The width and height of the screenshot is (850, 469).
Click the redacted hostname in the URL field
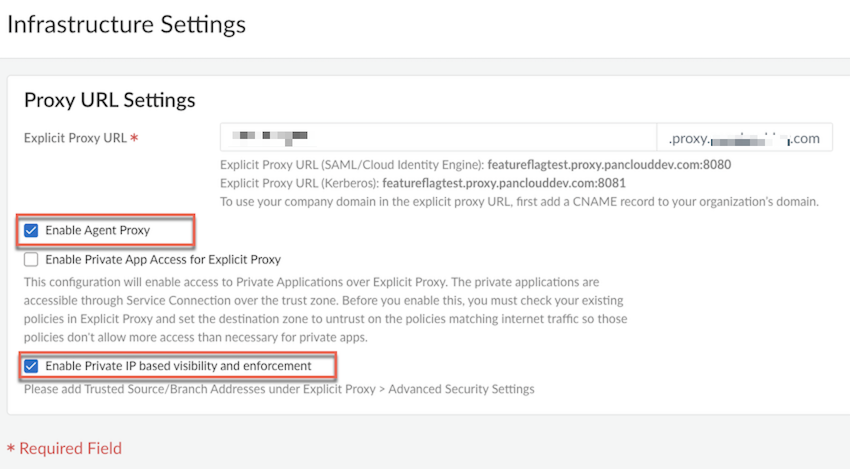[268, 136]
